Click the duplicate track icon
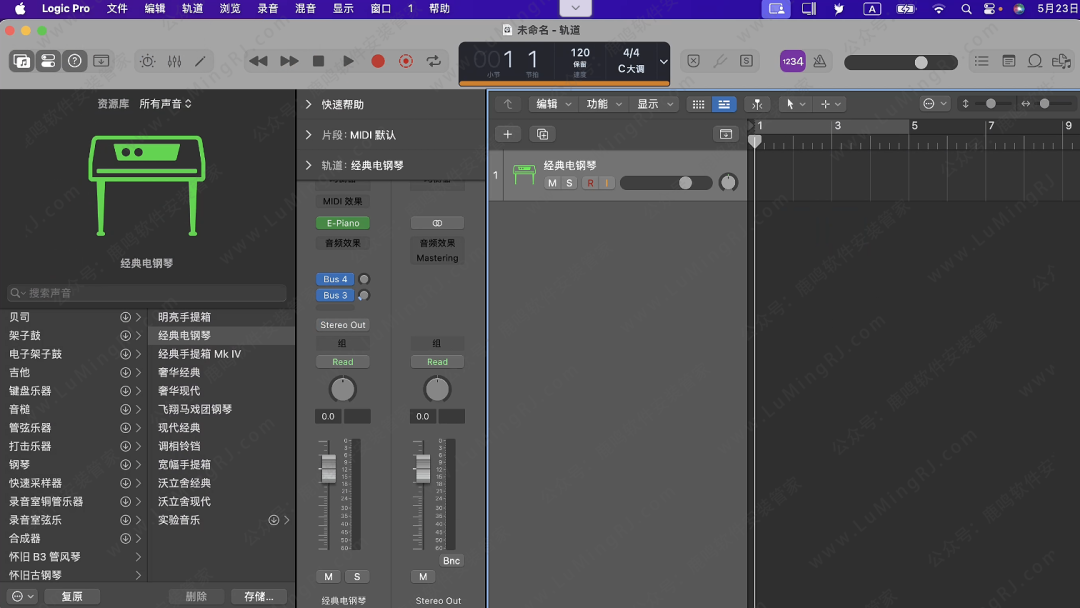Screen dimensions: 1080x608 pyautogui.click(x=542, y=134)
